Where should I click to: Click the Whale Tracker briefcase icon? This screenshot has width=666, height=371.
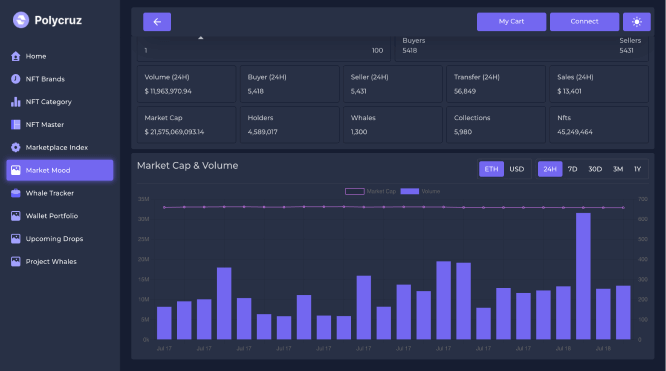click(16, 193)
